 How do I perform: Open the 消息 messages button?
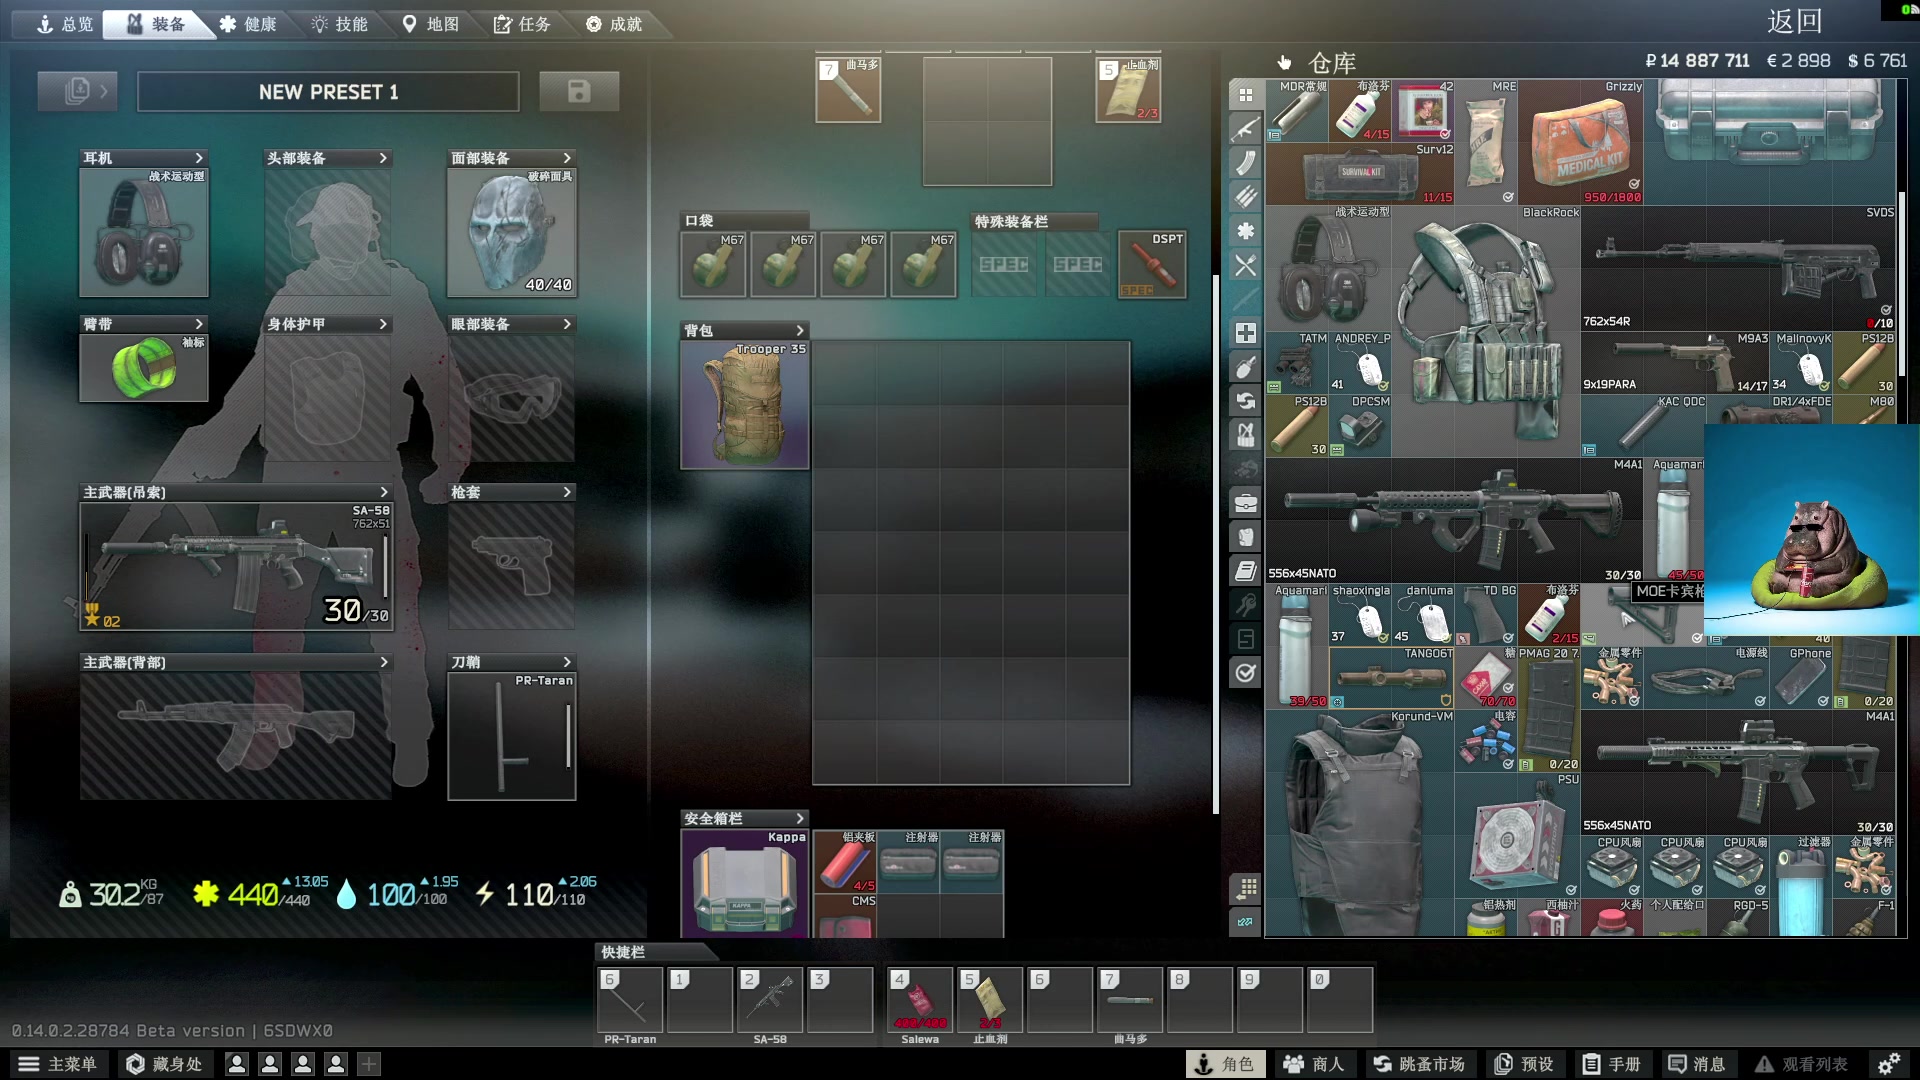[1697, 1064]
